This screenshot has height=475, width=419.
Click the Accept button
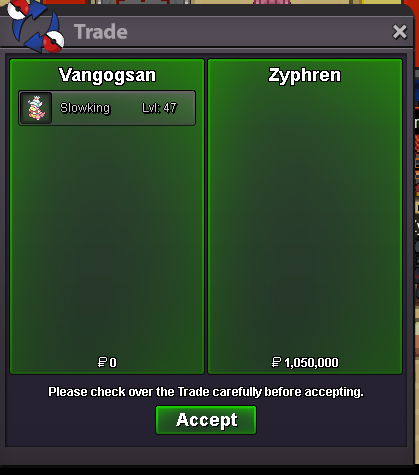206,420
